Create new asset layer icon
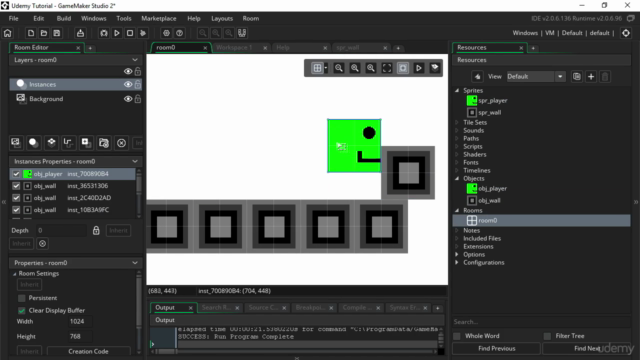This screenshot has height=360, width=640. pyautogui.click(x=86, y=142)
